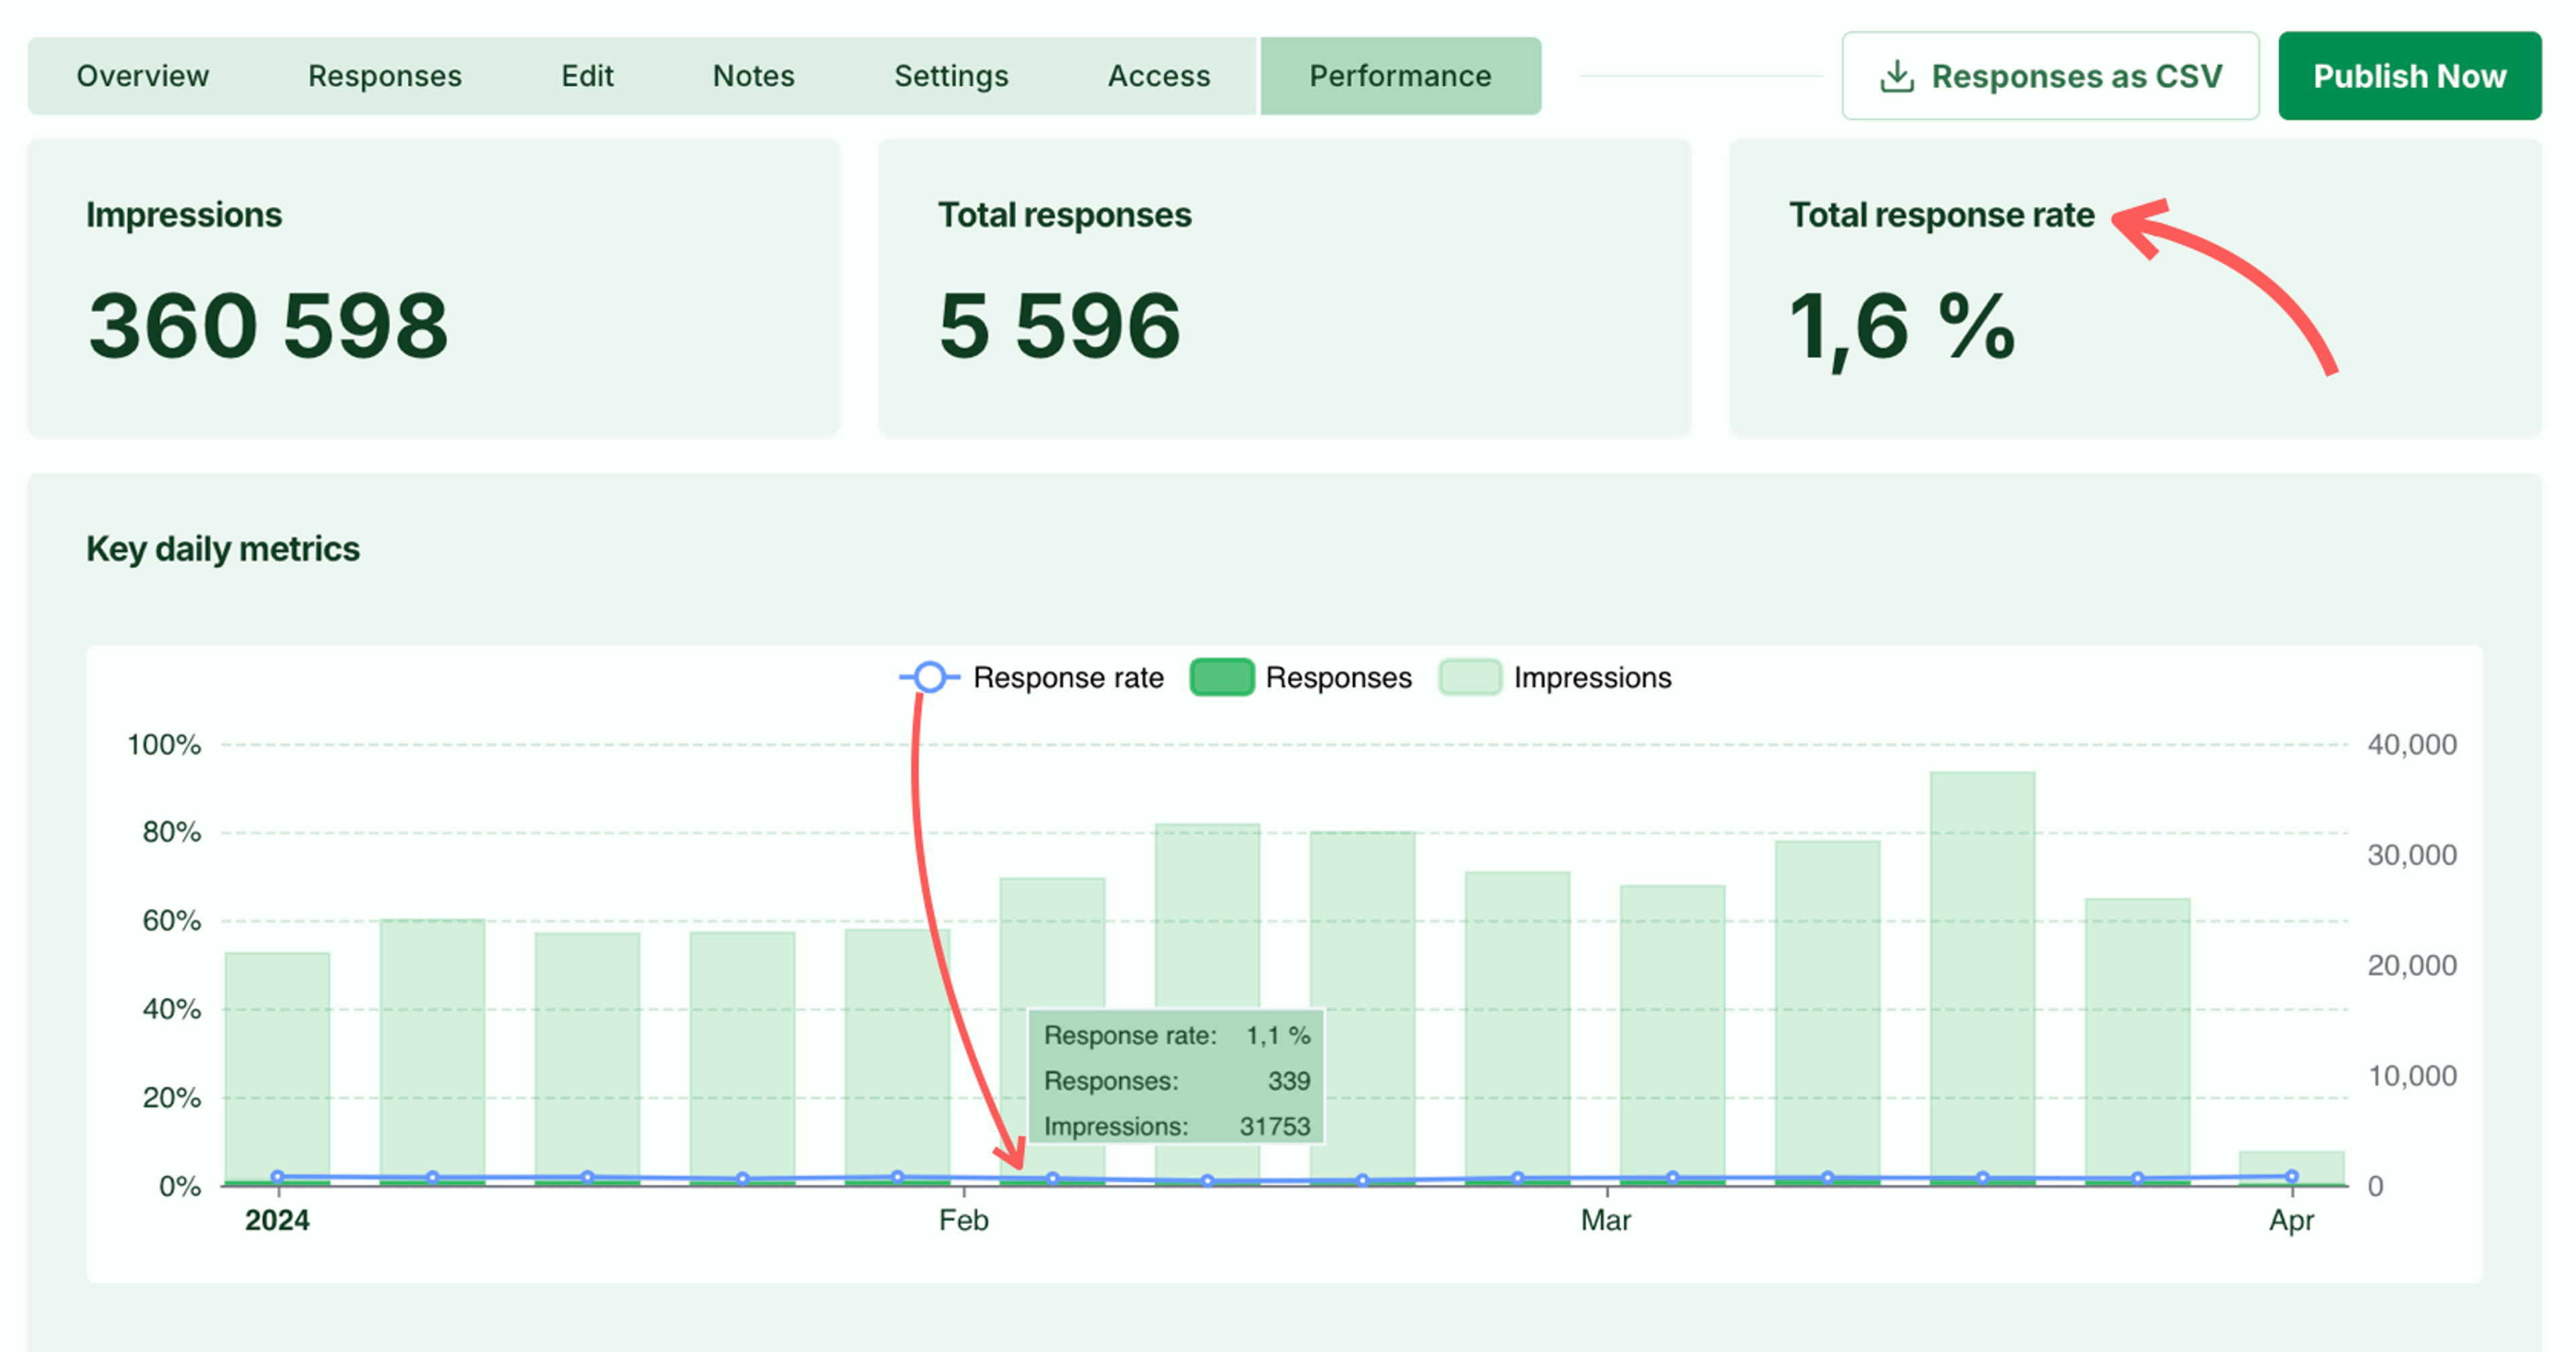Click the Total response rate card title
Viewport: 2576px width, 1352px height.
[1941, 215]
